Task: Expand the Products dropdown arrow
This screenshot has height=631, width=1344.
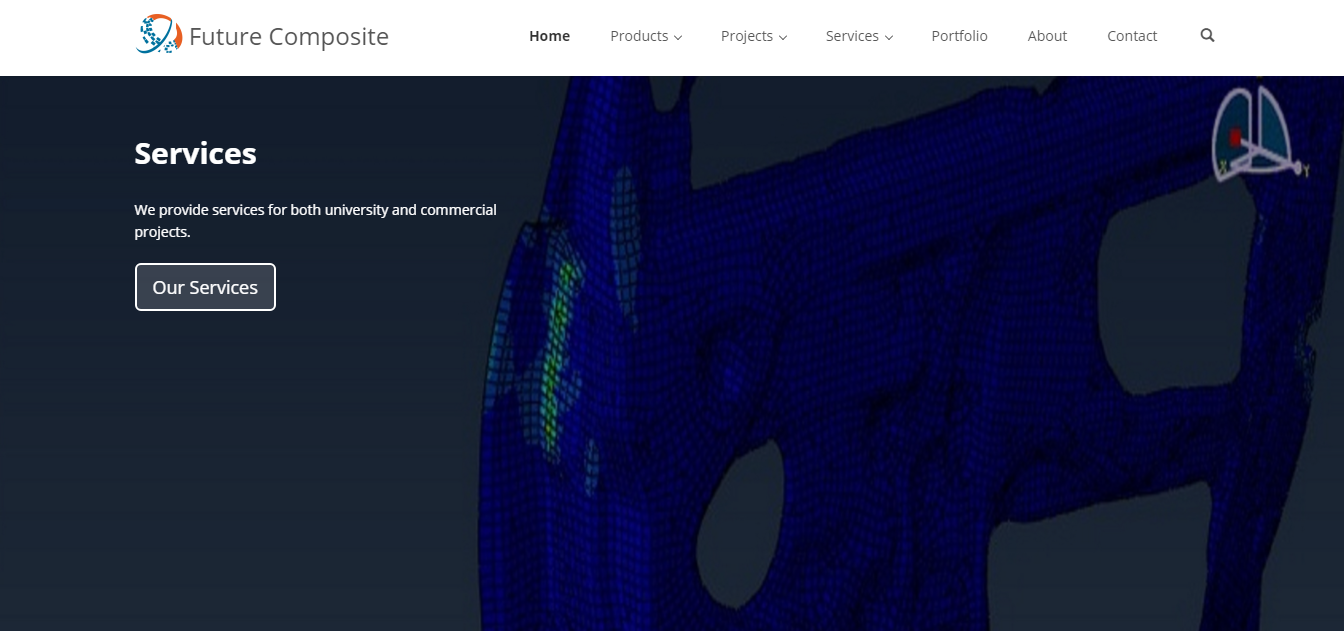Action: click(x=678, y=37)
